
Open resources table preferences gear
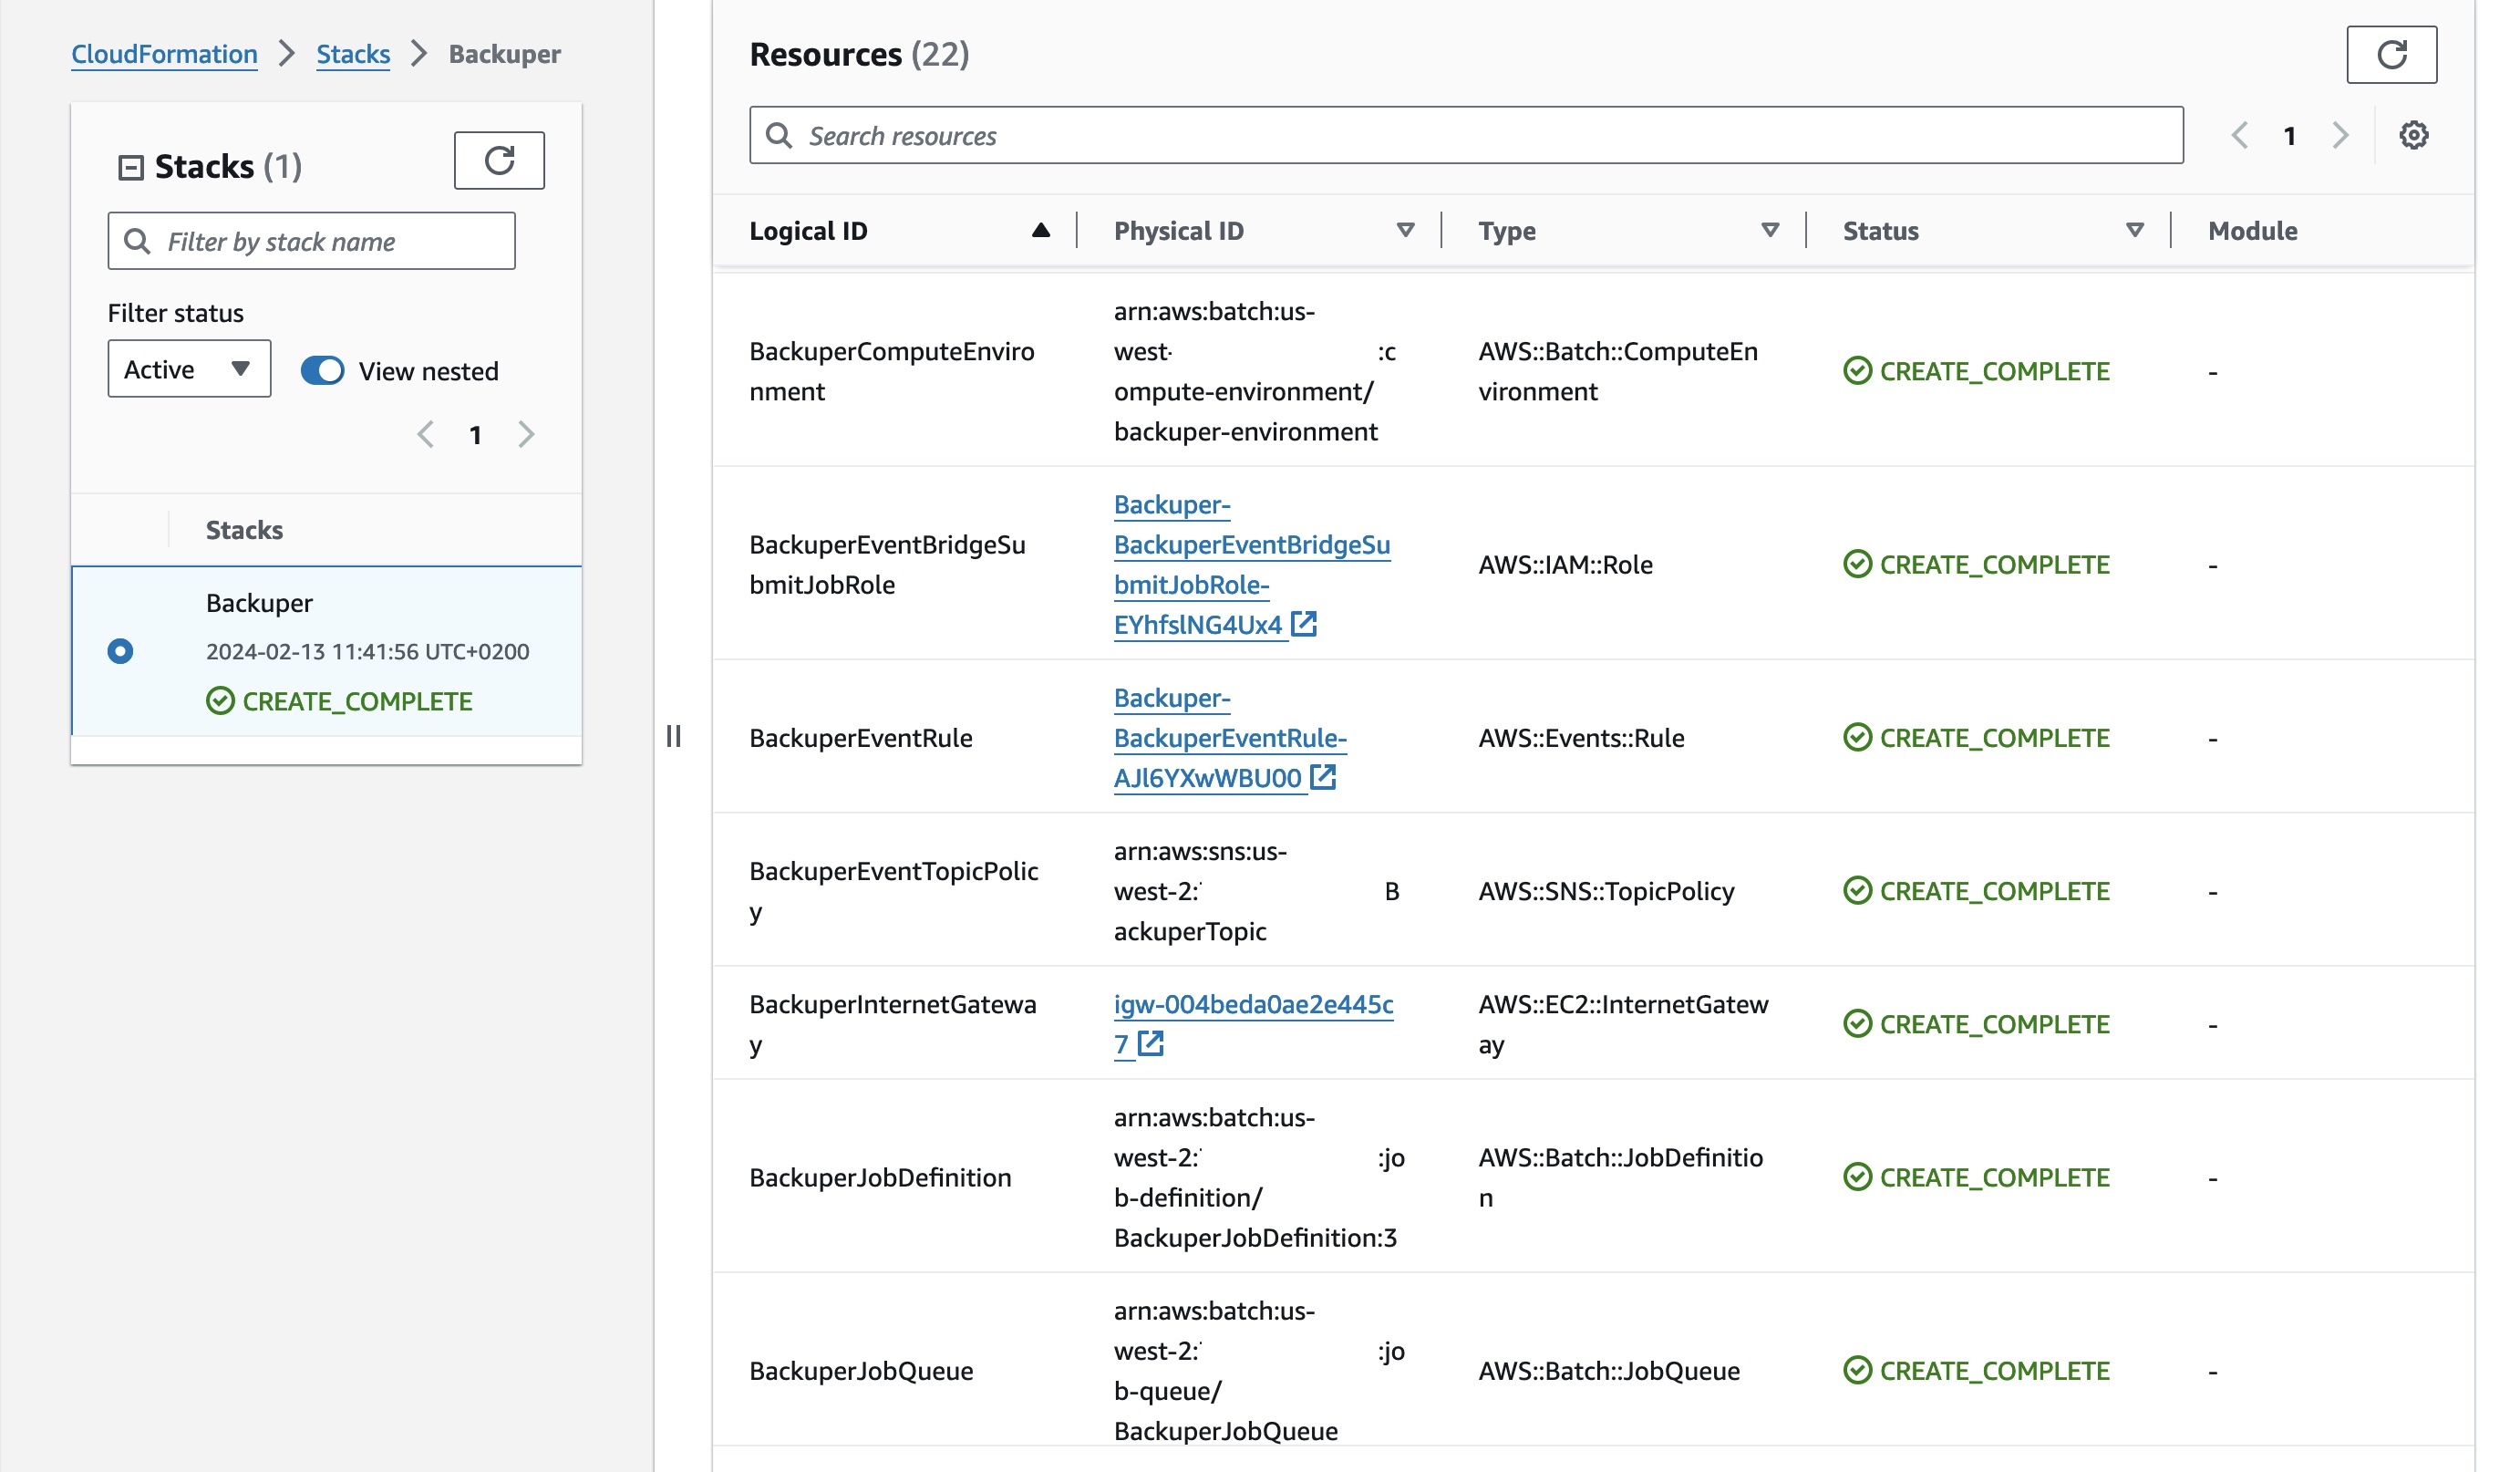(x=2413, y=135)
